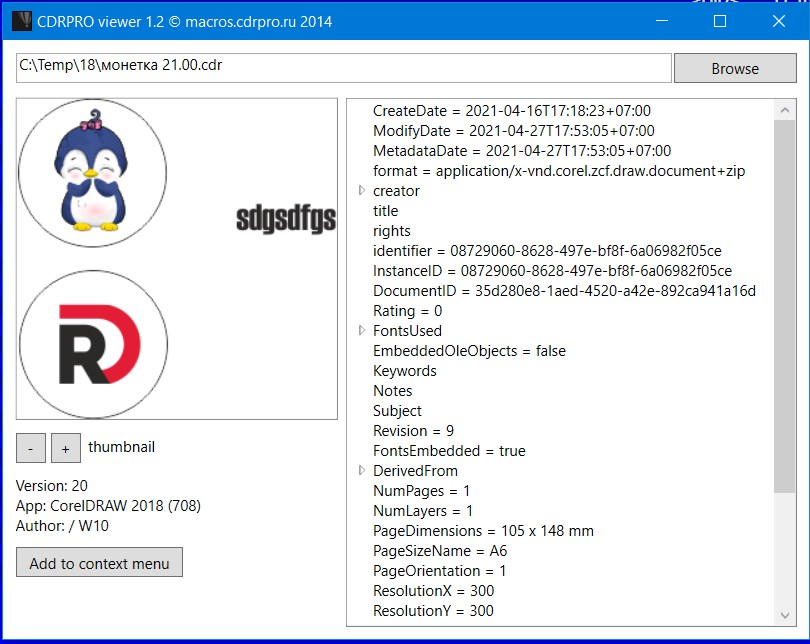Click the file path input field
The height and width of the screenshot is (644, 810).
coord(344,68)
